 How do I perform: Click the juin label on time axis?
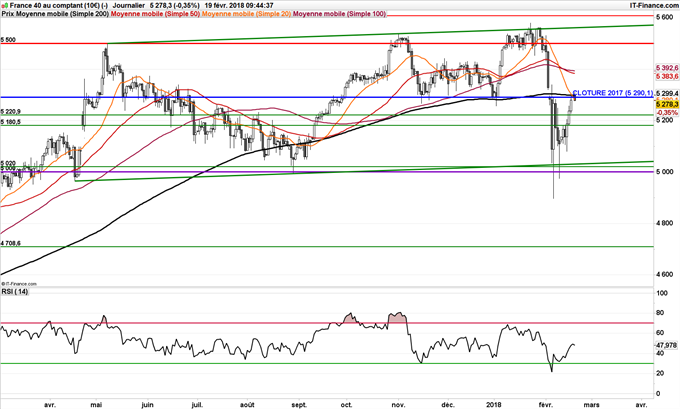coord(148,405)
